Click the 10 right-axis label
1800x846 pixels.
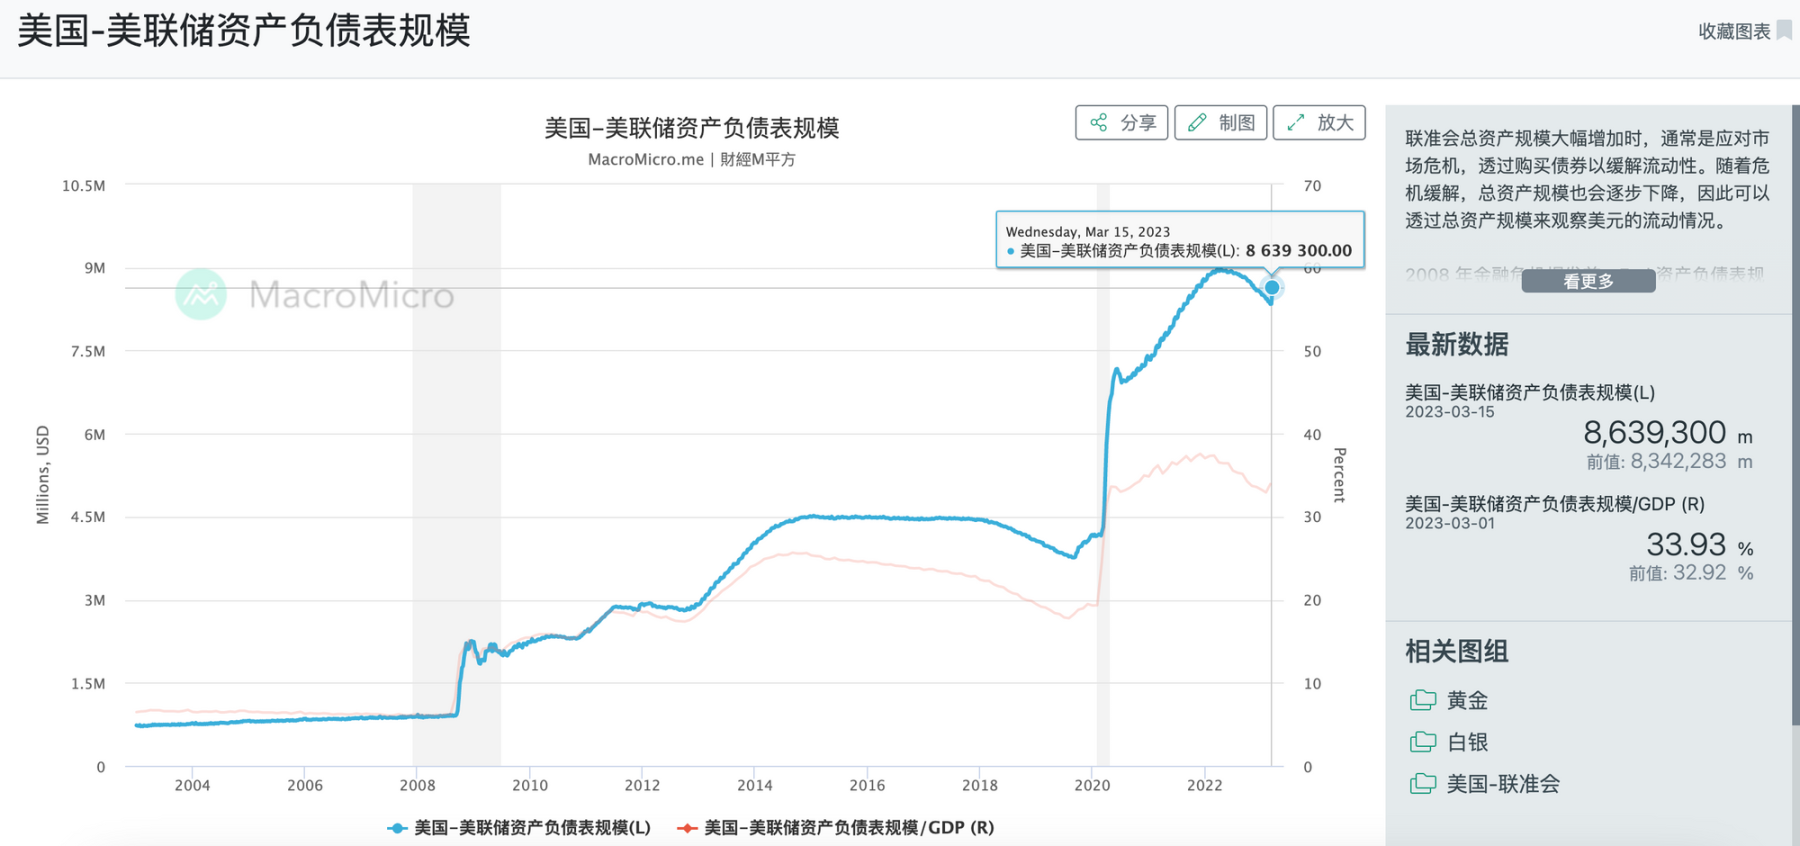tap(1312, 684)
